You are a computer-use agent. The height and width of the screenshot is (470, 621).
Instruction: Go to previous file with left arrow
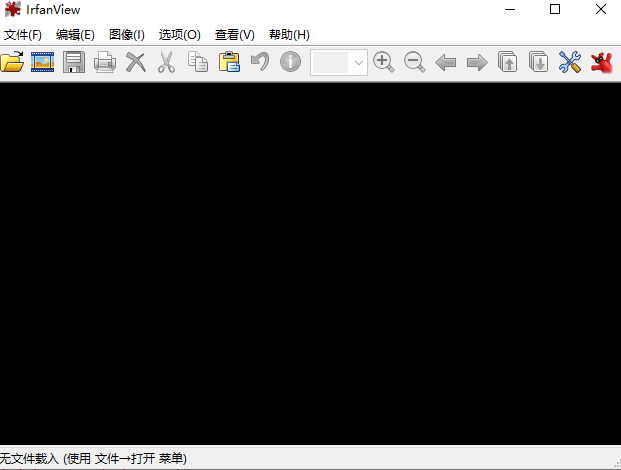446,63
